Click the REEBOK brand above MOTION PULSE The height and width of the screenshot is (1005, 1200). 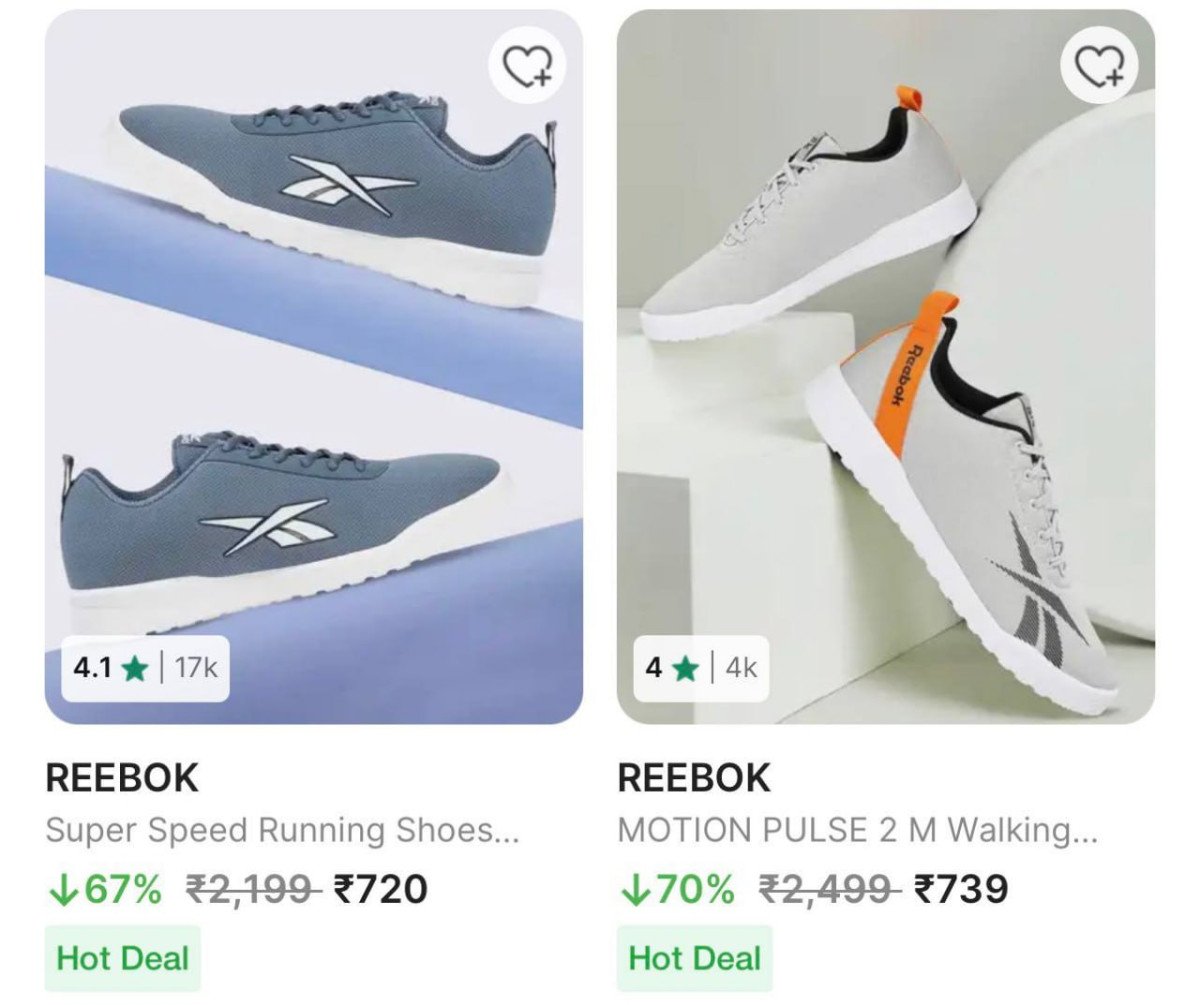[x=694, y=778]
